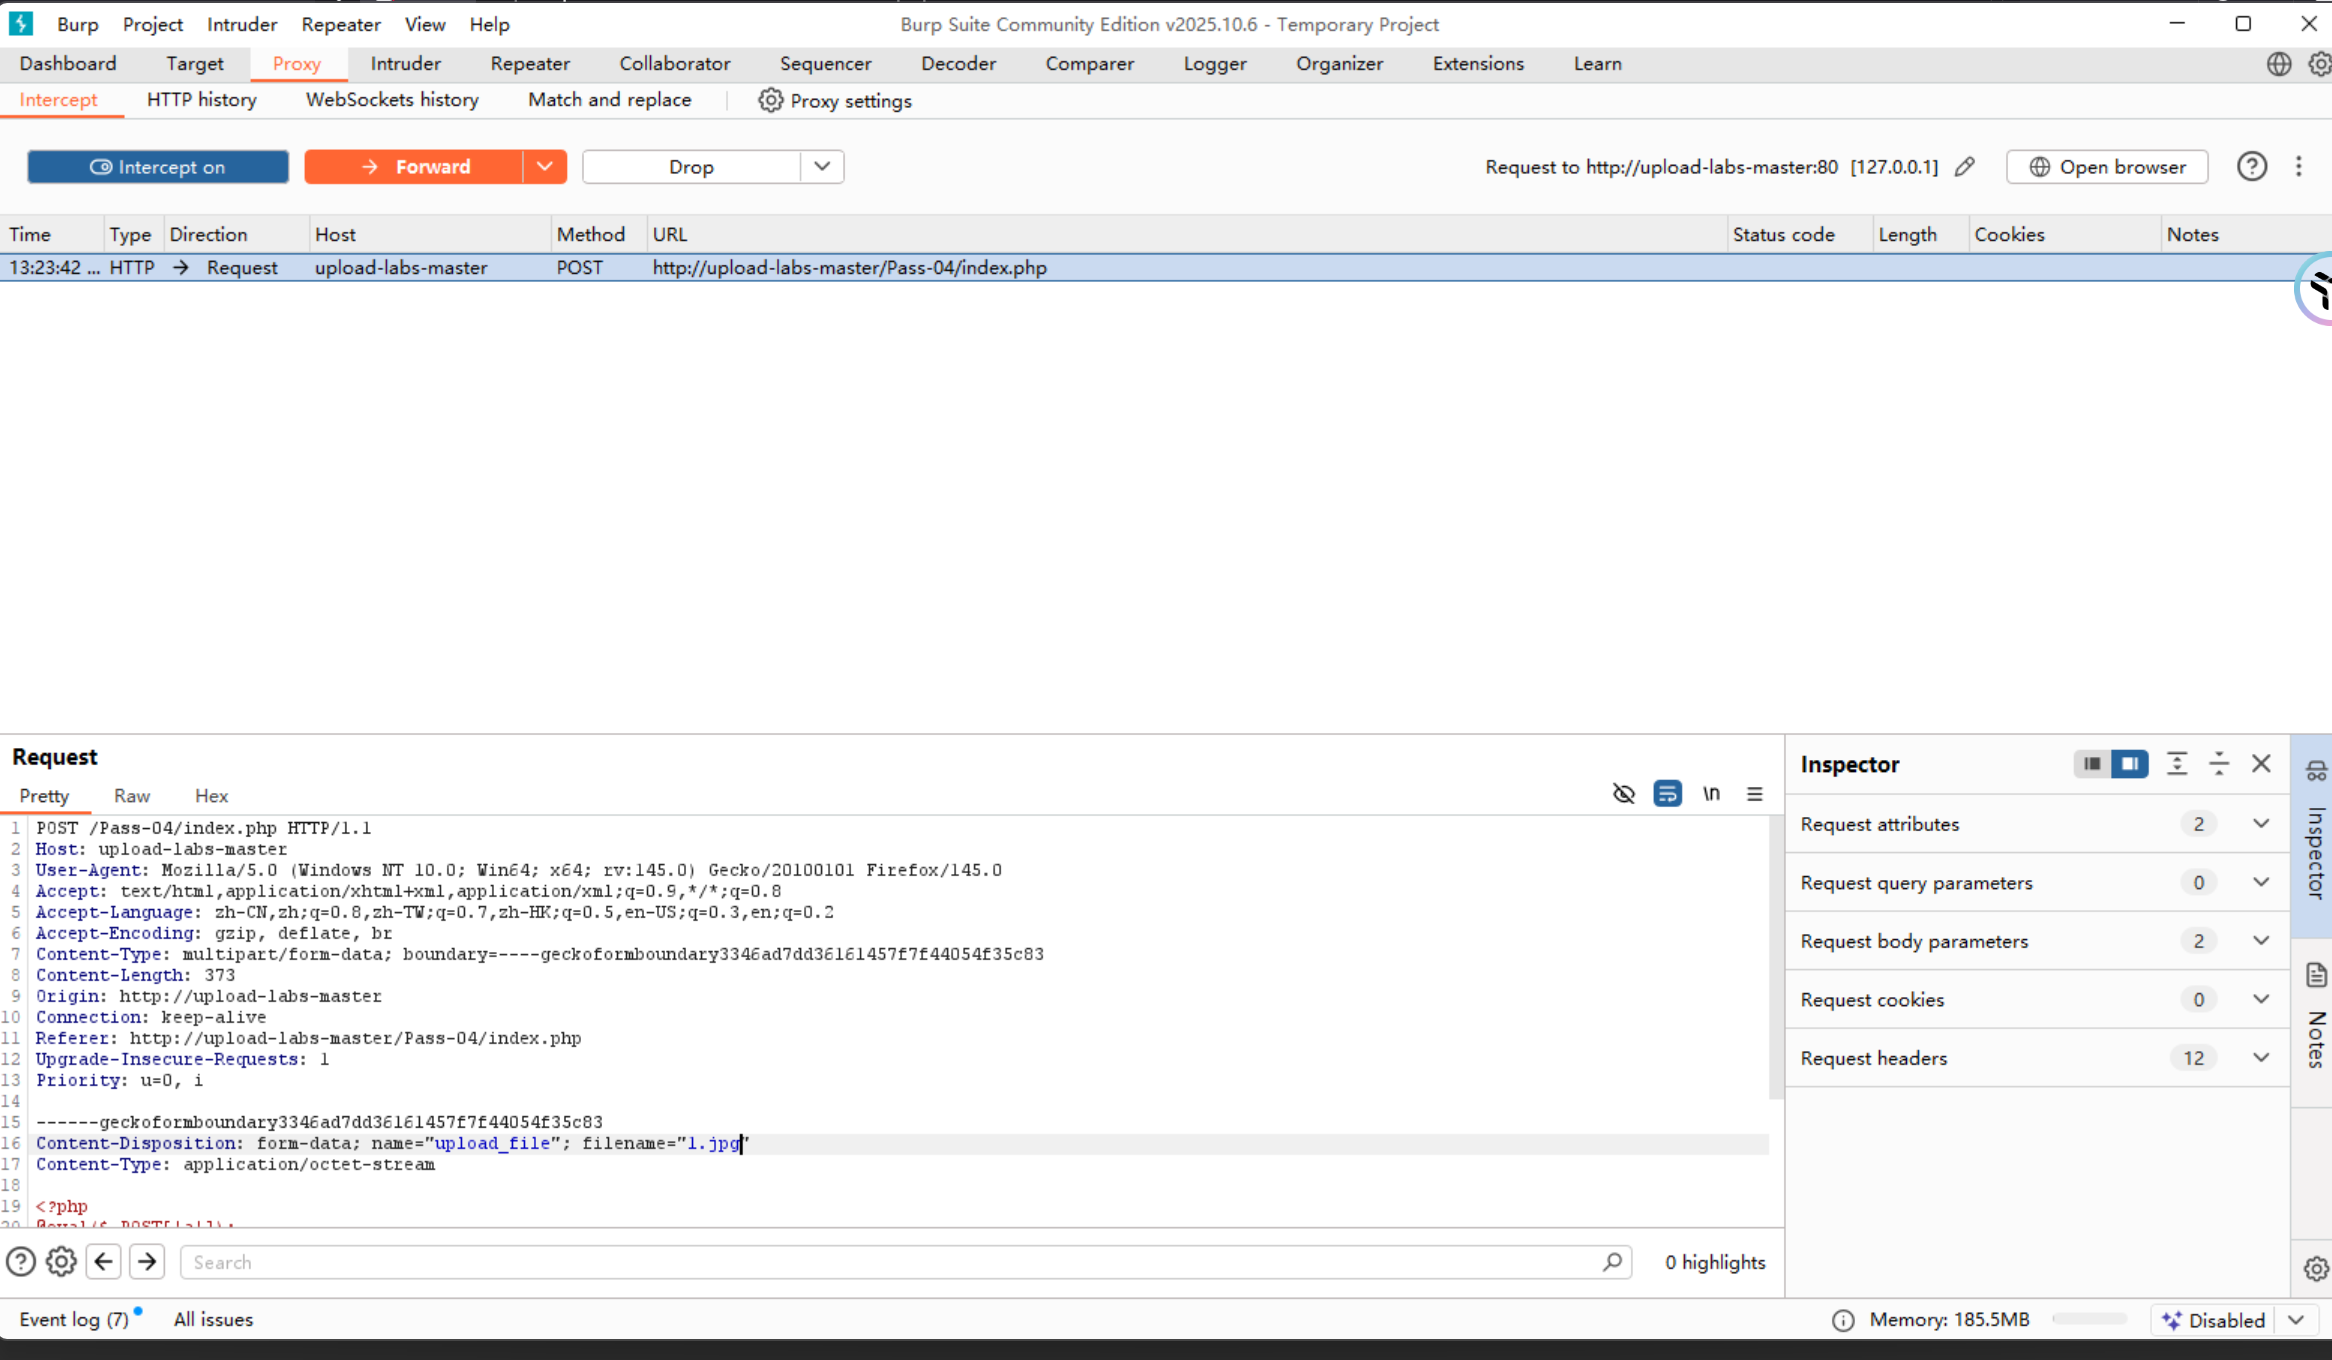This screenshot has height=1360, width=2332.
Task: Click the edit target pencil icon
Action: point(1964,167)
